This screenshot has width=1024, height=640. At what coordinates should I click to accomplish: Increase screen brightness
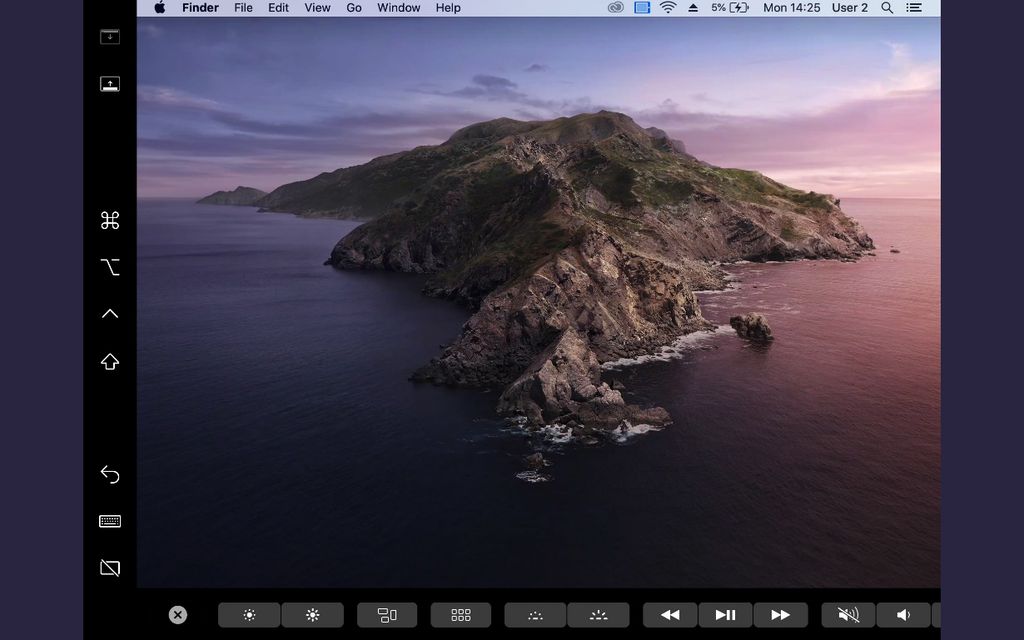coord(312,614)
